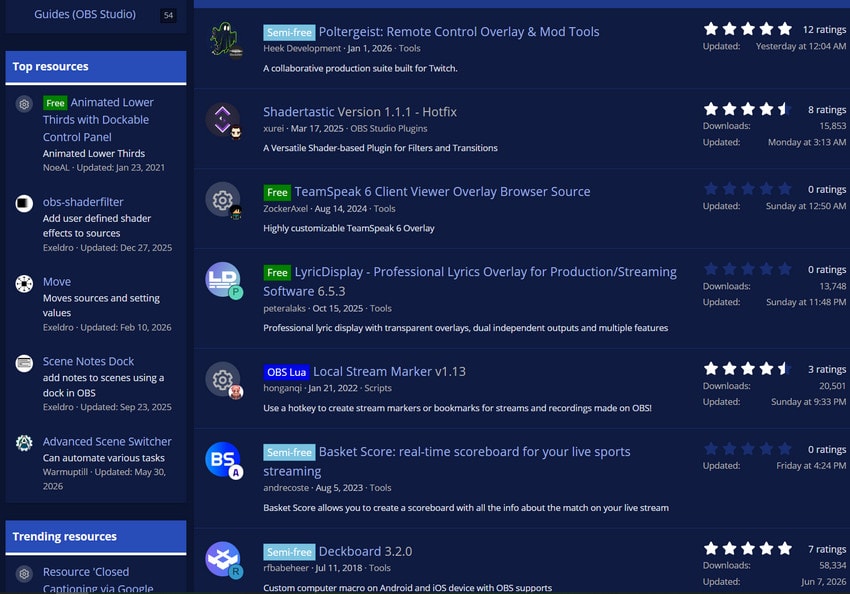Open Local Stream Marker v1.13
The height and width of the screenshot is (594, 850).
coord(389,372)
